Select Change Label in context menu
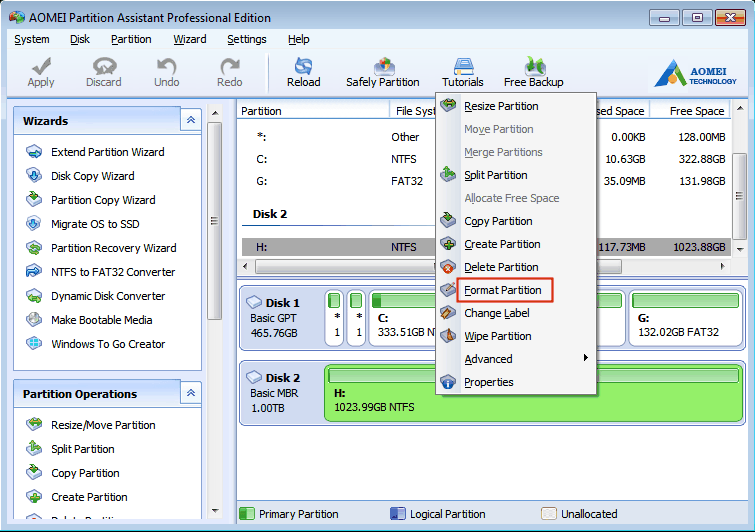 point(496,313)
